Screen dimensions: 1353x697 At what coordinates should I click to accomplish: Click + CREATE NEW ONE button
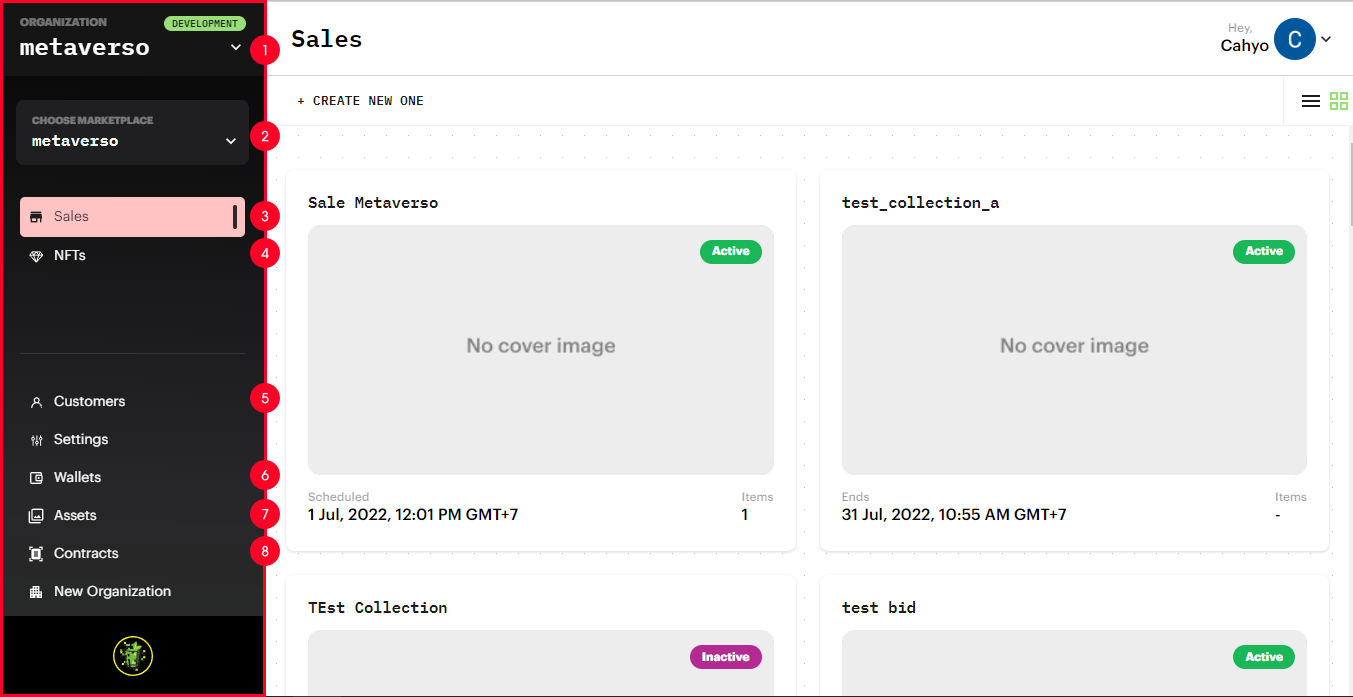(x=360, y=101)
